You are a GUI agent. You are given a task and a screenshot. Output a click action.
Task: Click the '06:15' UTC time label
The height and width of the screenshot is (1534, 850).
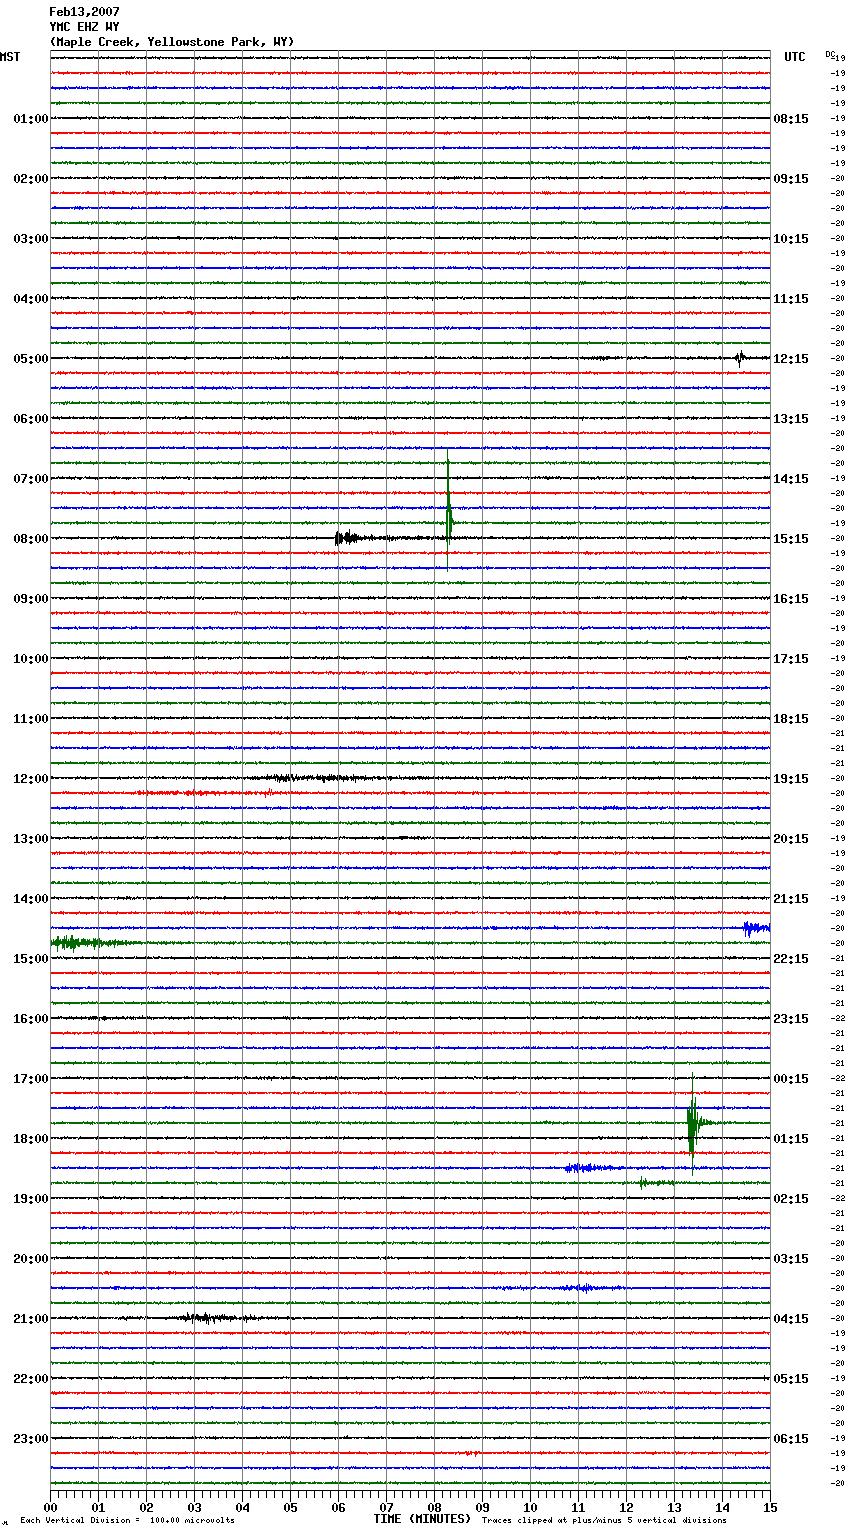coord(791,1439)
